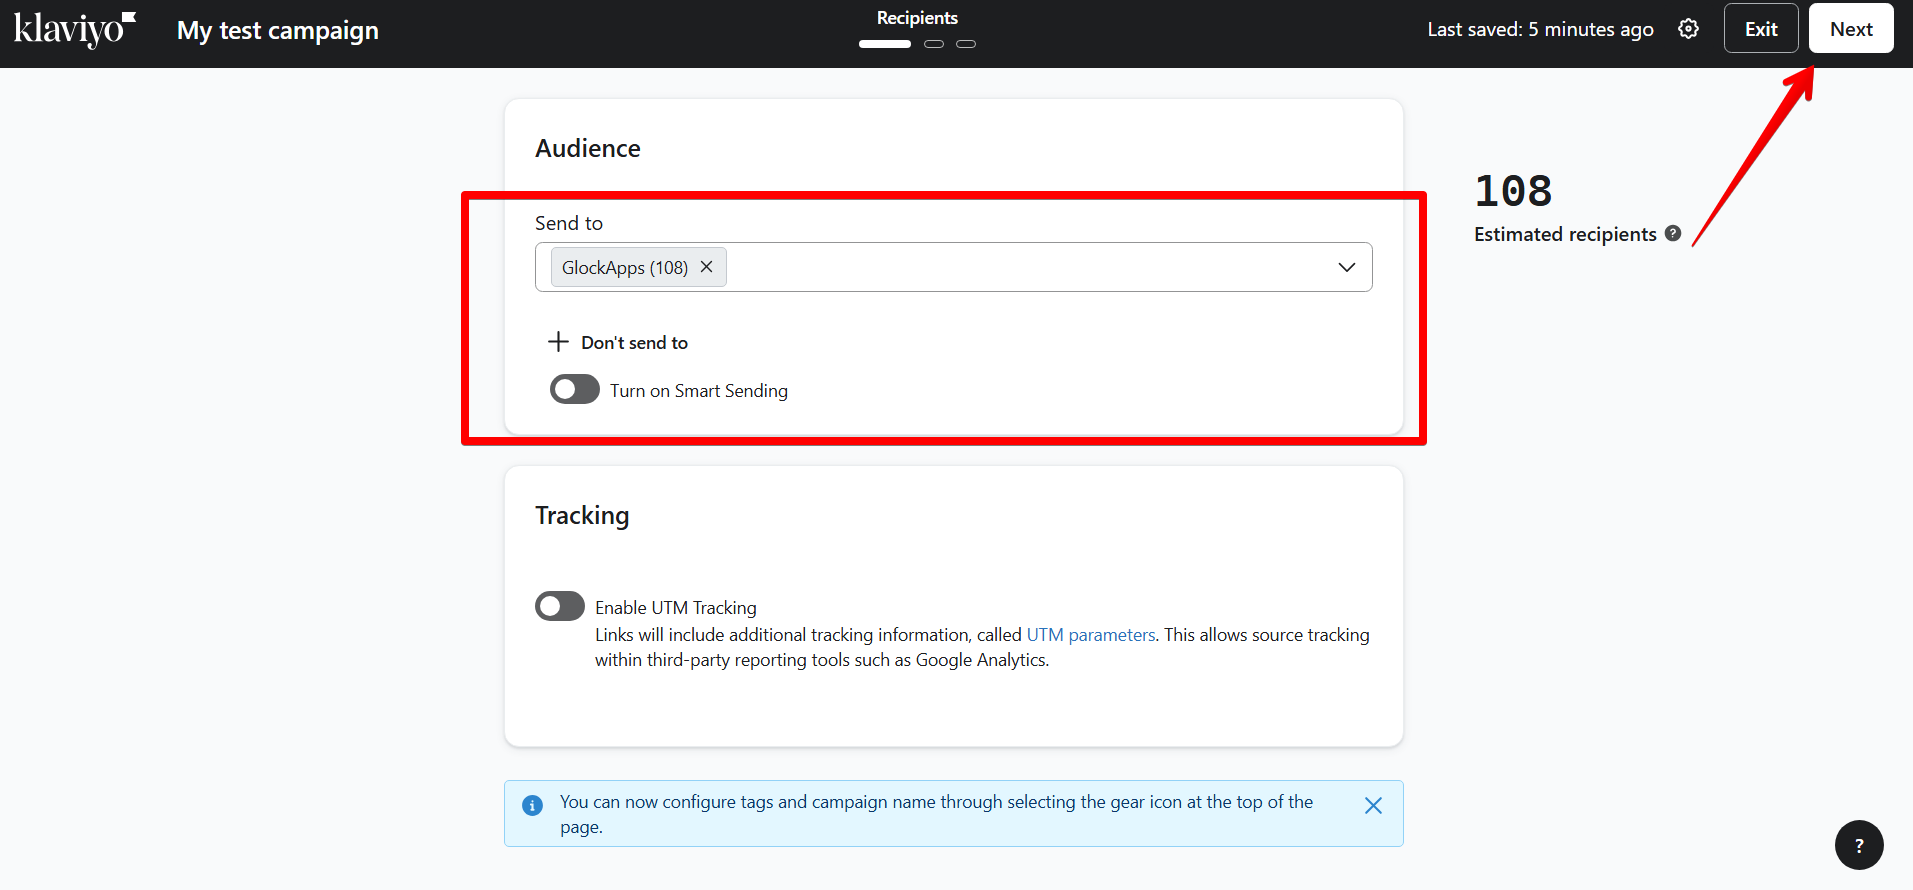
Task: Go to the second step indicator pill
Action: coord(934,44)
